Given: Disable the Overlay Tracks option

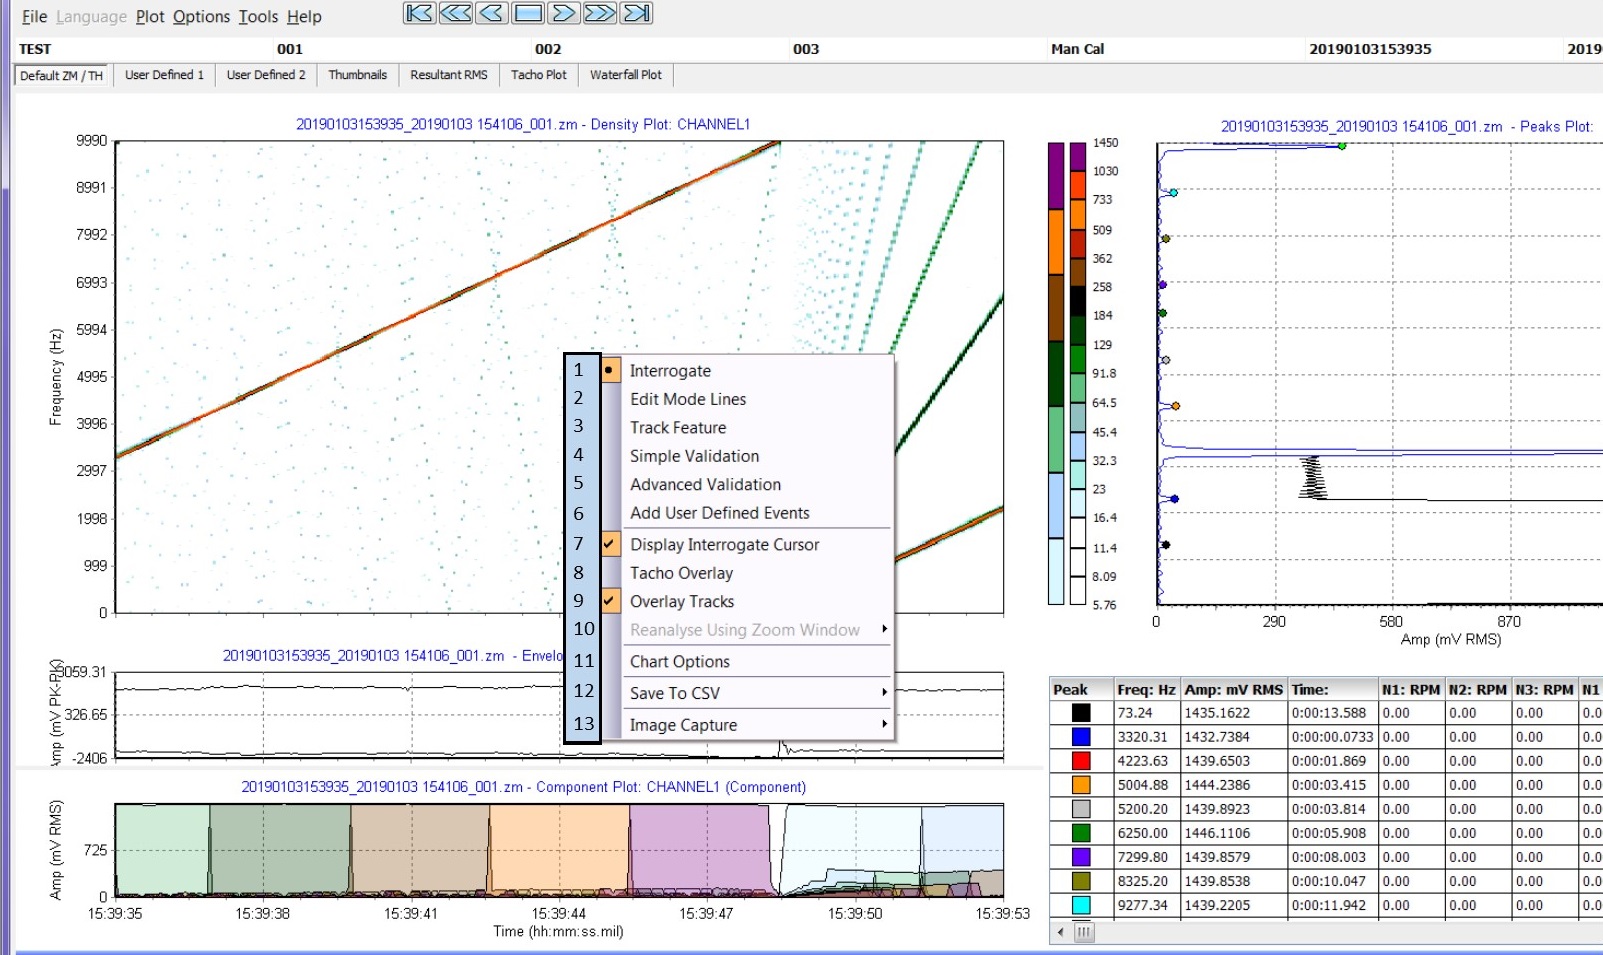Looking at the screenshot, I should point(682,602).
